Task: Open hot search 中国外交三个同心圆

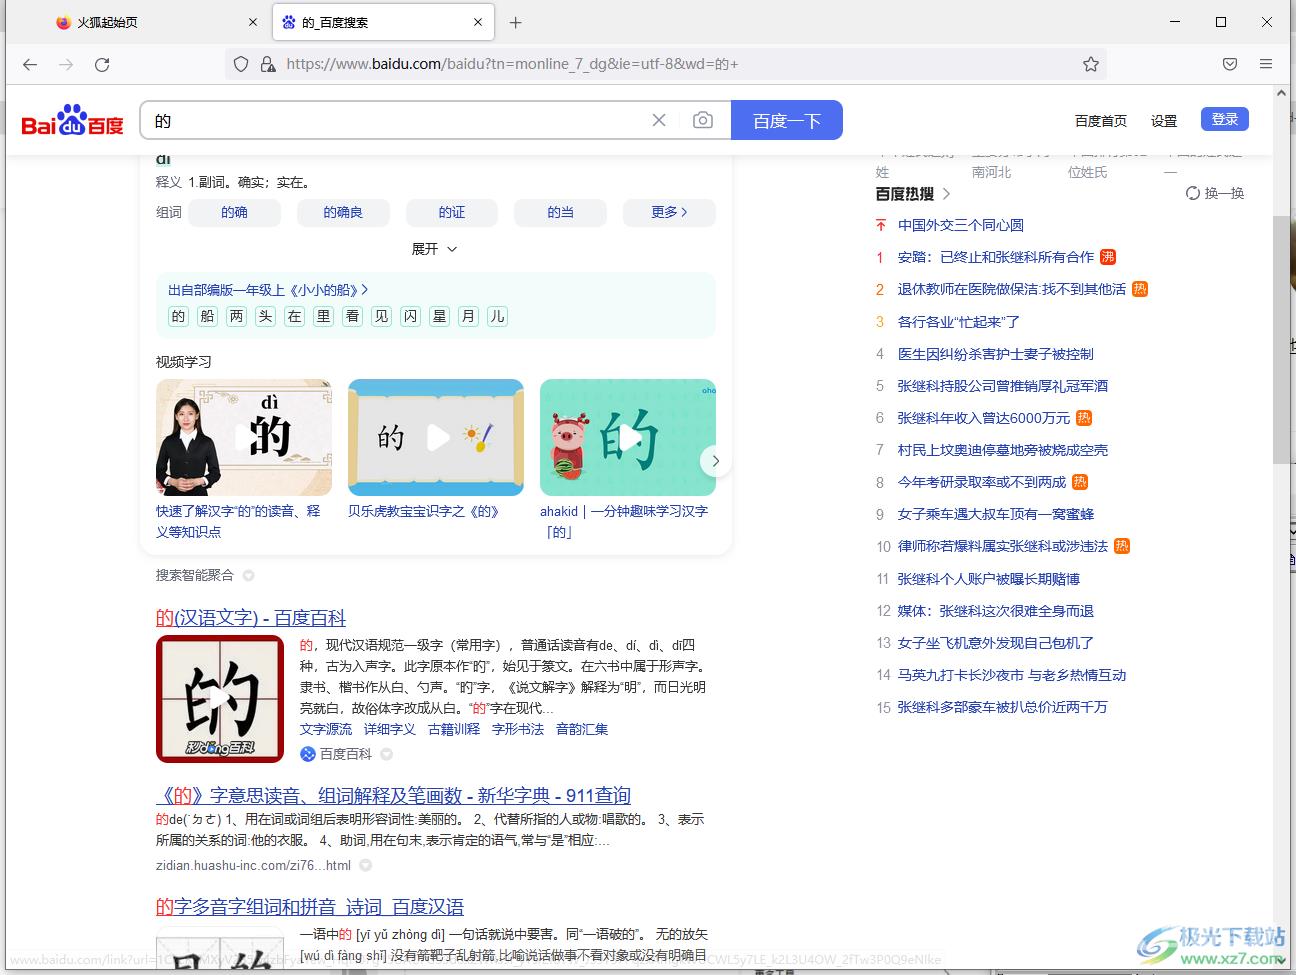Action: click(961, 225)
